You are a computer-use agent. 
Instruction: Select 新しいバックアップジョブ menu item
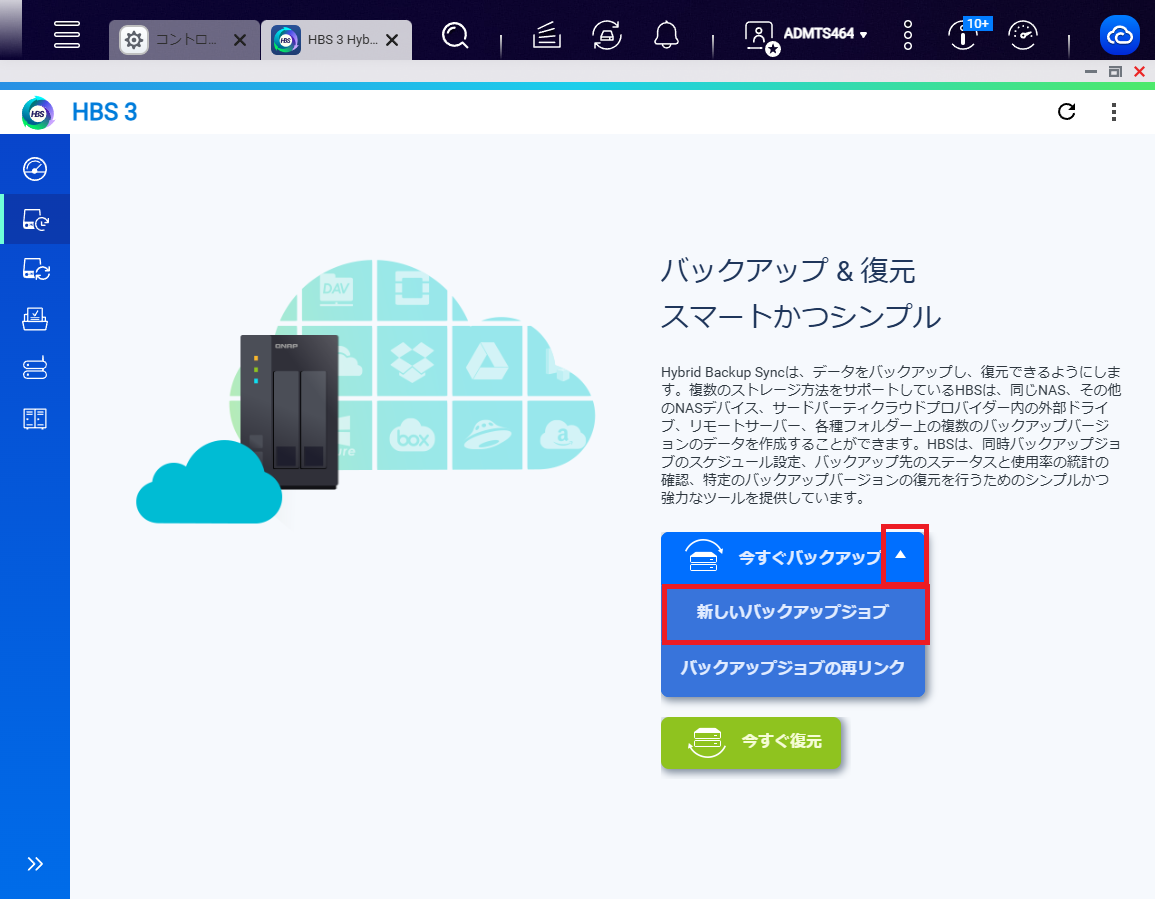point(793,612)
